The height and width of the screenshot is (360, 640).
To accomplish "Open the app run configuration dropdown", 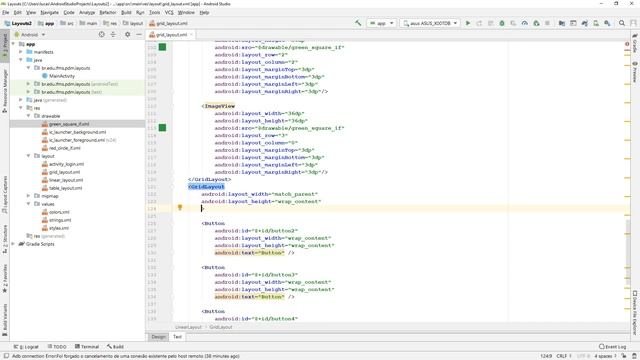I will pyautogui.click(x=381, y=23).
